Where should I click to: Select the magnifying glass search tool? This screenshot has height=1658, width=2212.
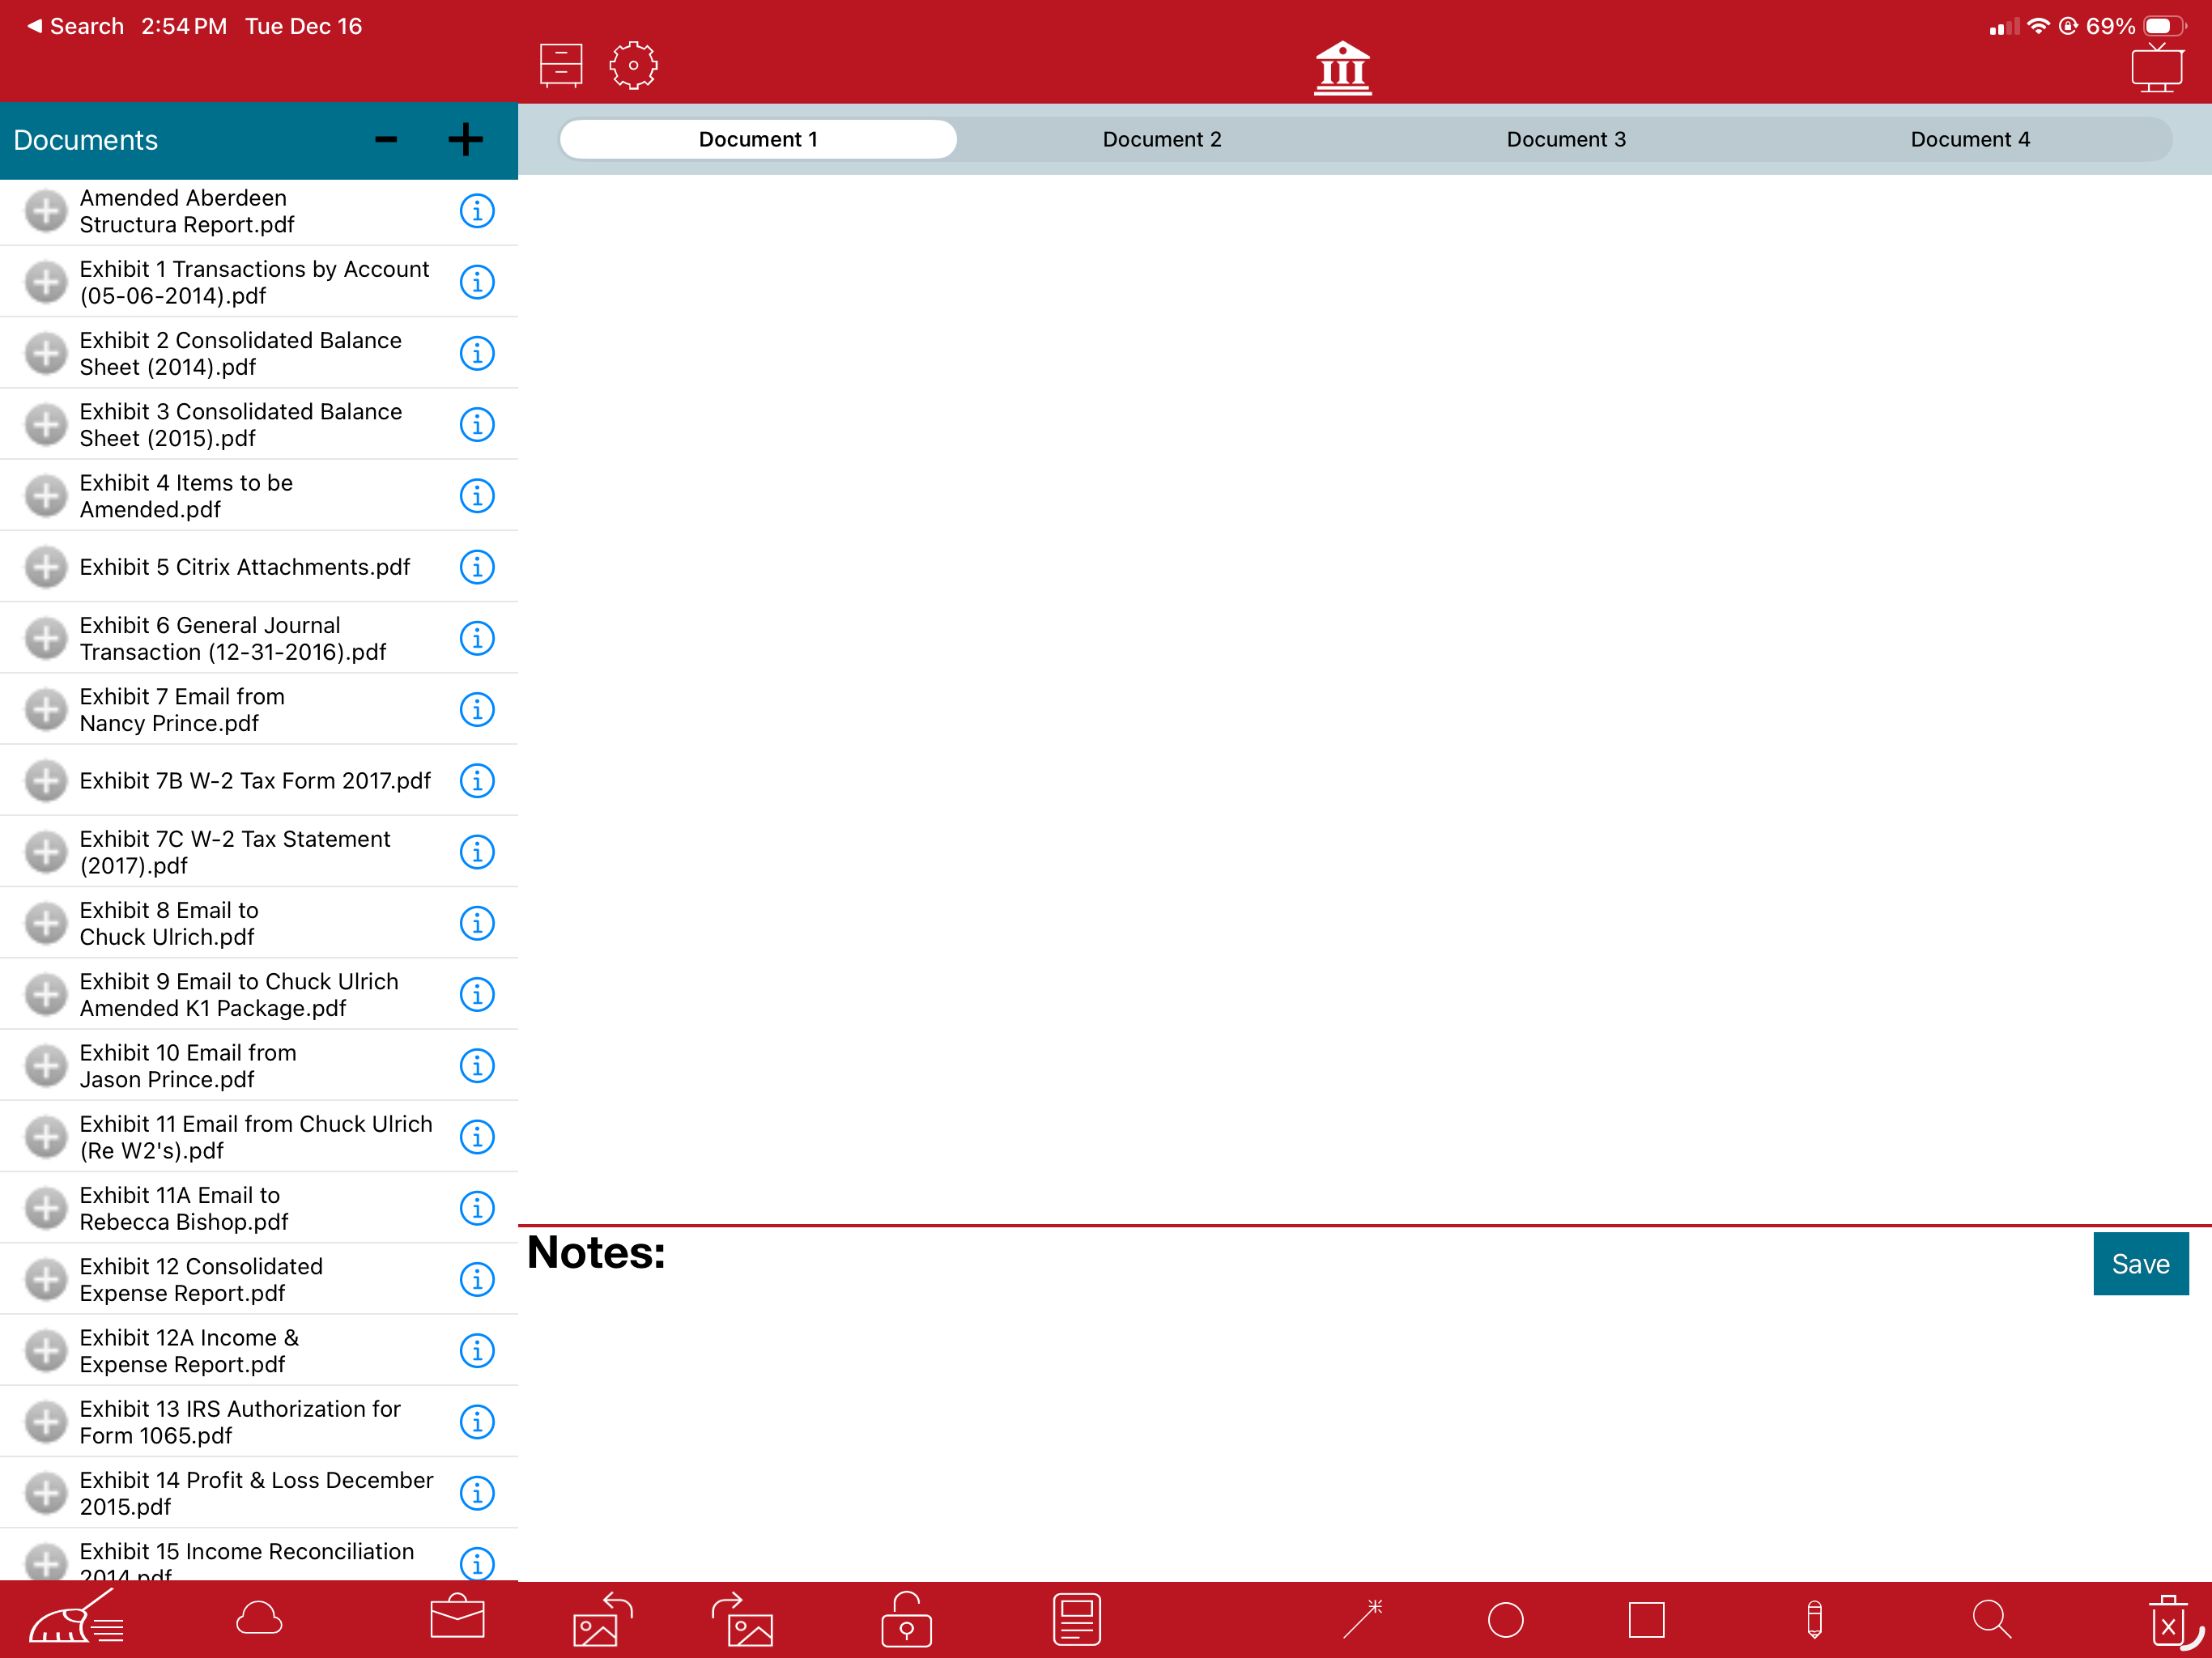tap(1991, 1619)
